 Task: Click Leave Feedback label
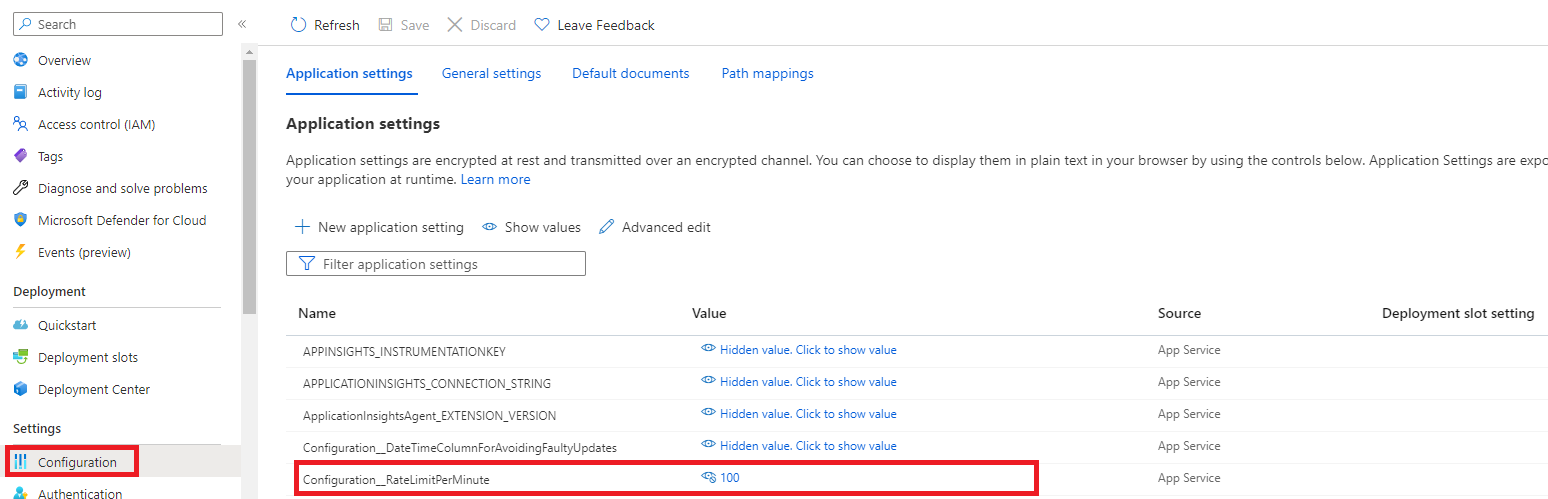click(606, 25)
